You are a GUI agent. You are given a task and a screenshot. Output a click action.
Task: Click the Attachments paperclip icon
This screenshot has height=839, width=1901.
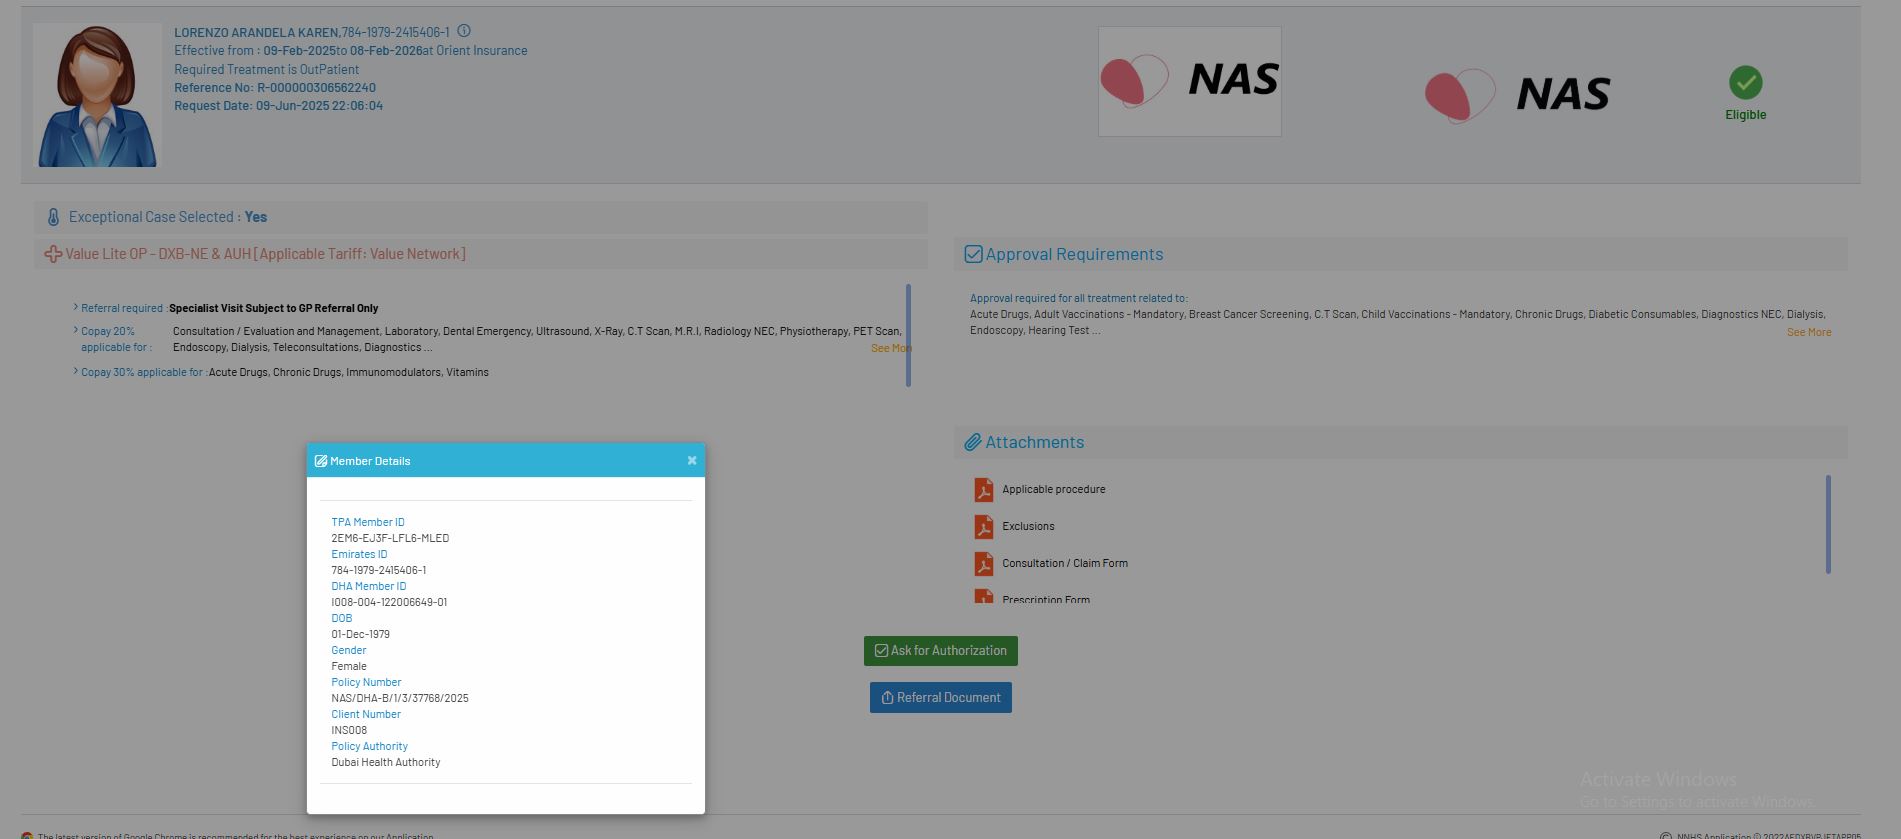coord(972,442)
